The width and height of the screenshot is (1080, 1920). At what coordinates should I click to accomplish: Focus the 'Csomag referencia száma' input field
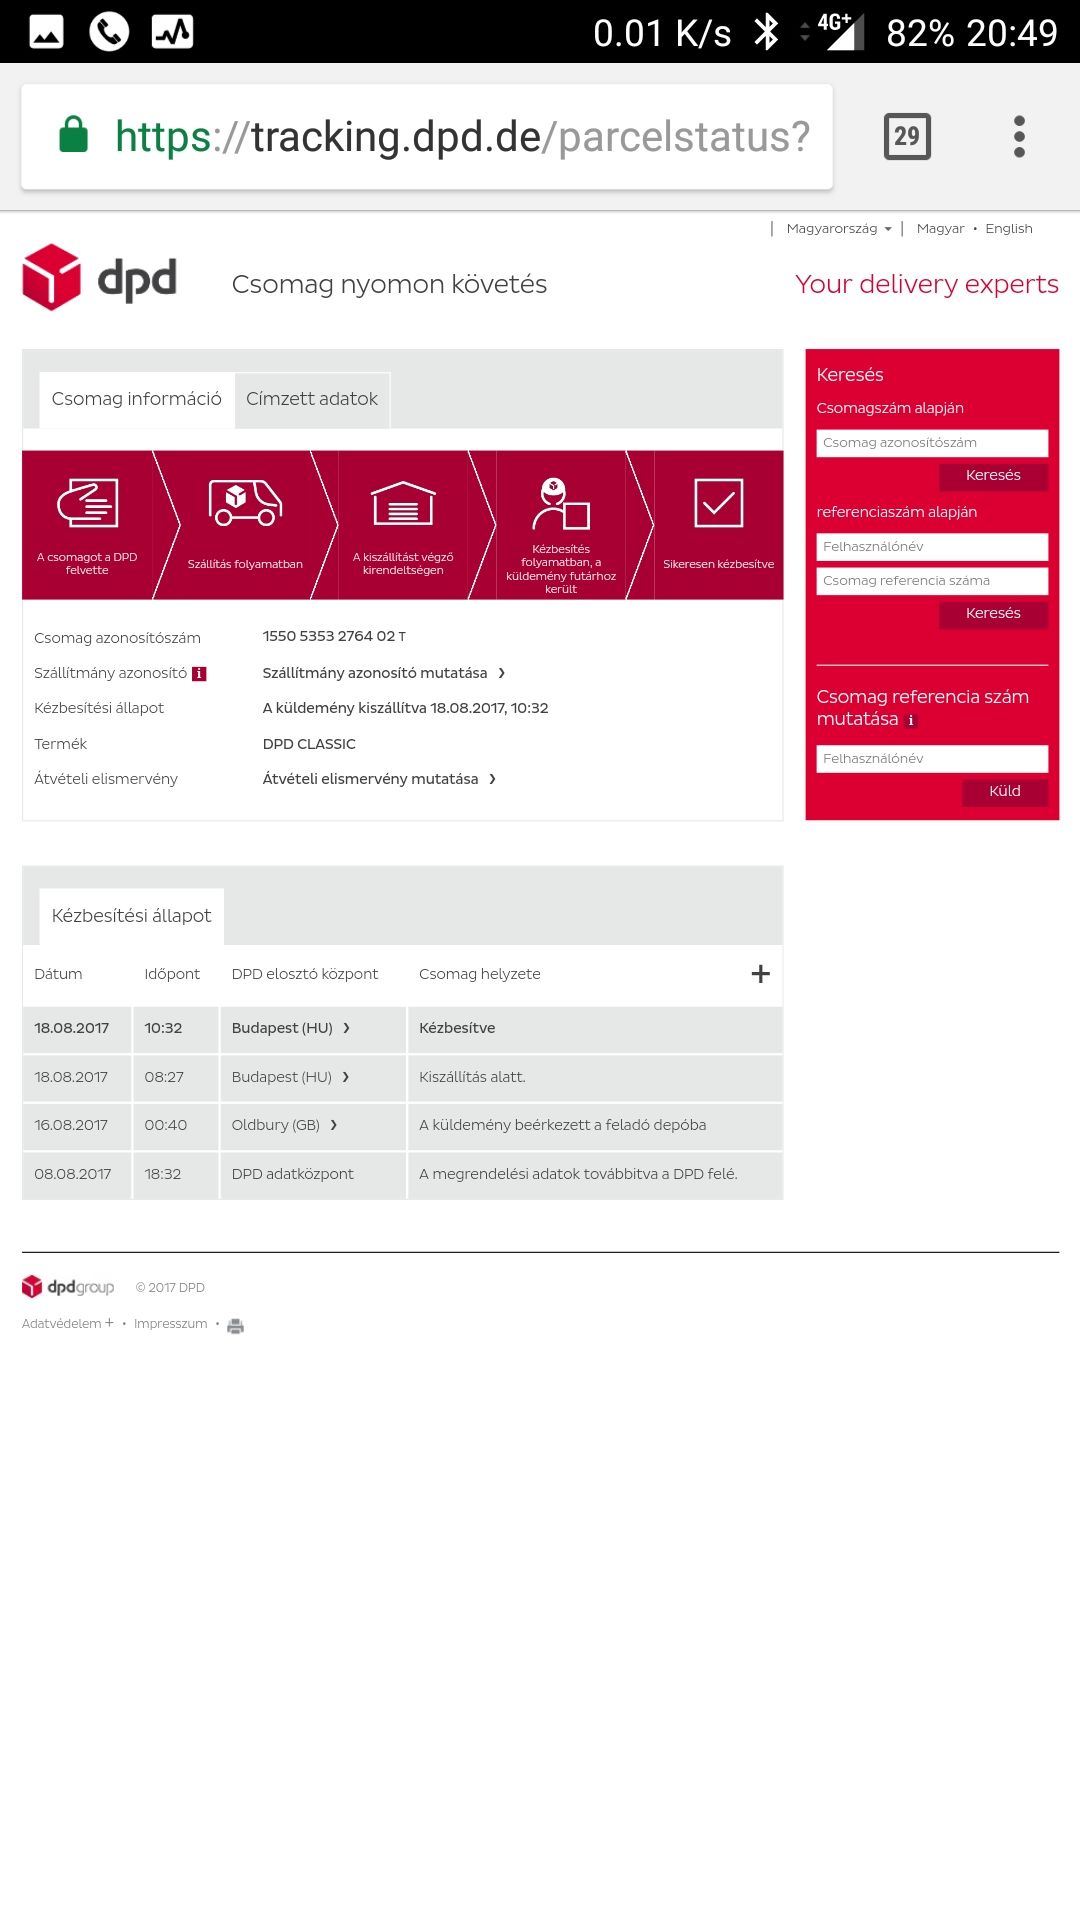[x=932, y=581]
